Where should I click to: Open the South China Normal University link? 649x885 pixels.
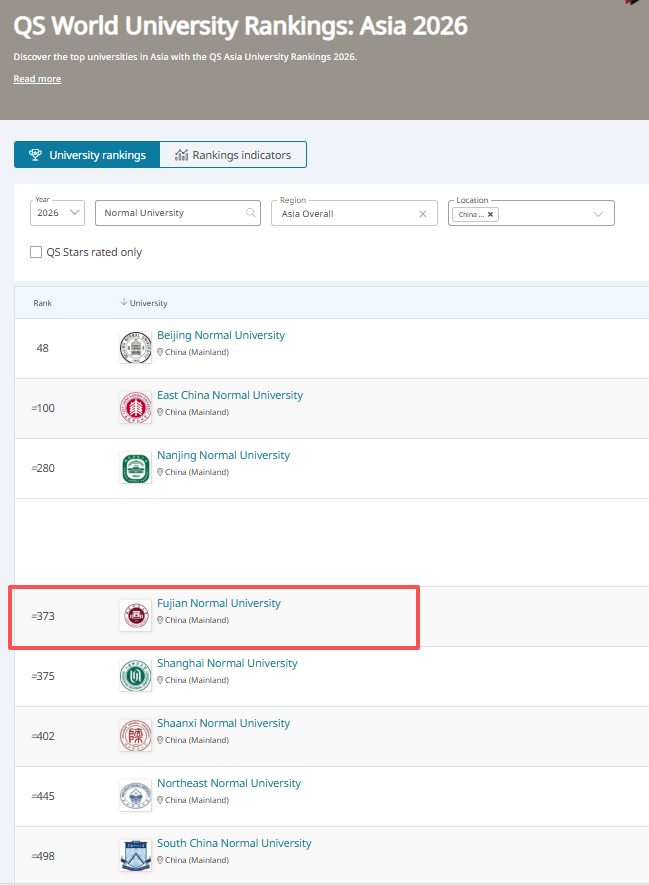(x=234, y=843)
